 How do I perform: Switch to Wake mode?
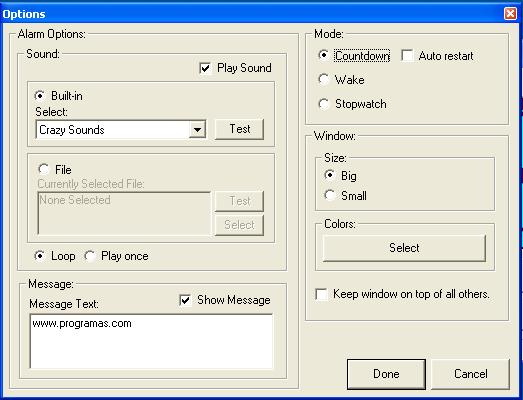tap(323, 79)
